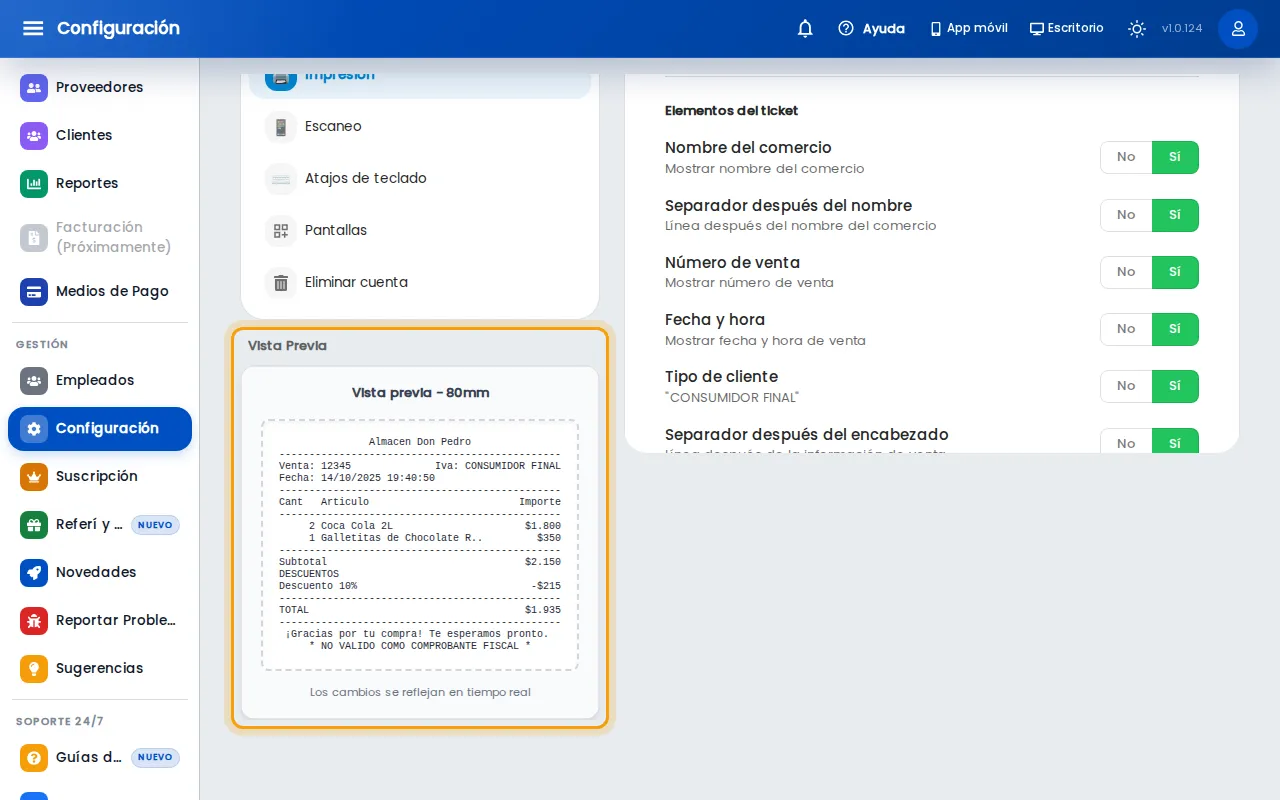This screenshot has height=800, width=1280.
Task: Open Clientes section icon
Action: [x=34, y=135]
